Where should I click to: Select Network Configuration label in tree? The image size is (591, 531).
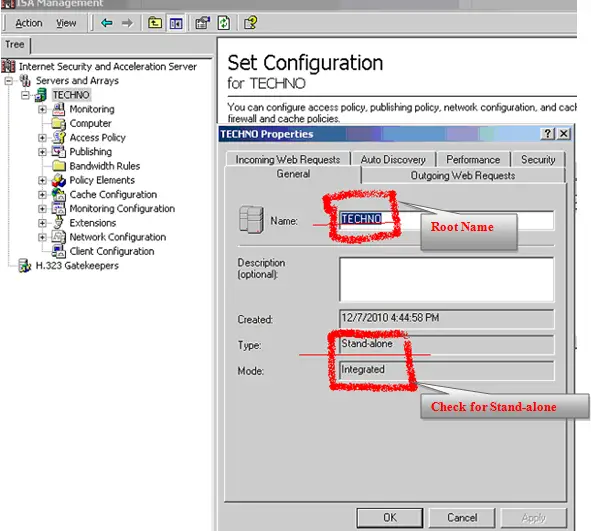(118, 237)
